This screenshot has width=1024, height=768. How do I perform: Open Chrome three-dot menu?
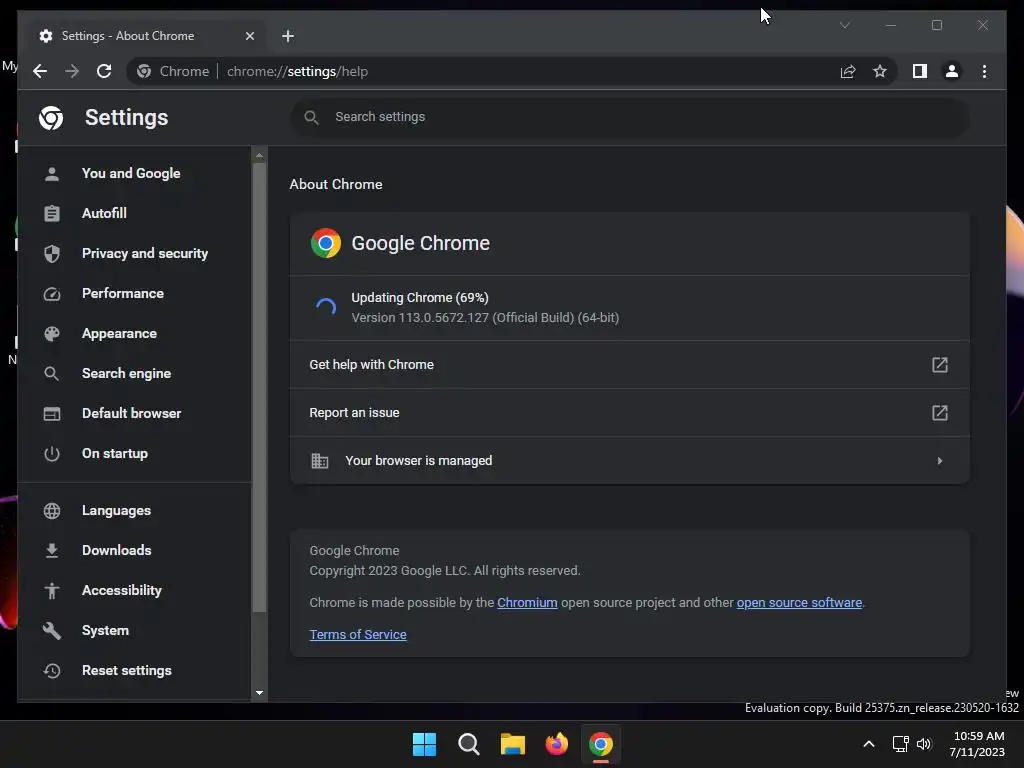pyautogui.click(x=984, y=71)
